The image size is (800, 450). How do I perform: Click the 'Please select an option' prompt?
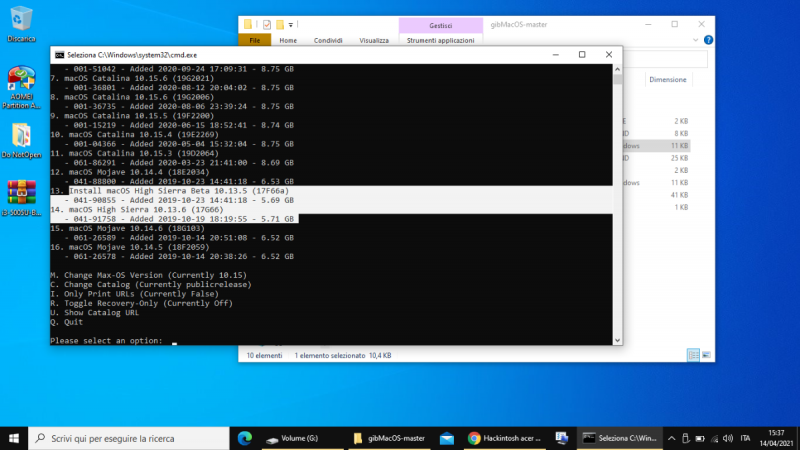106,341
